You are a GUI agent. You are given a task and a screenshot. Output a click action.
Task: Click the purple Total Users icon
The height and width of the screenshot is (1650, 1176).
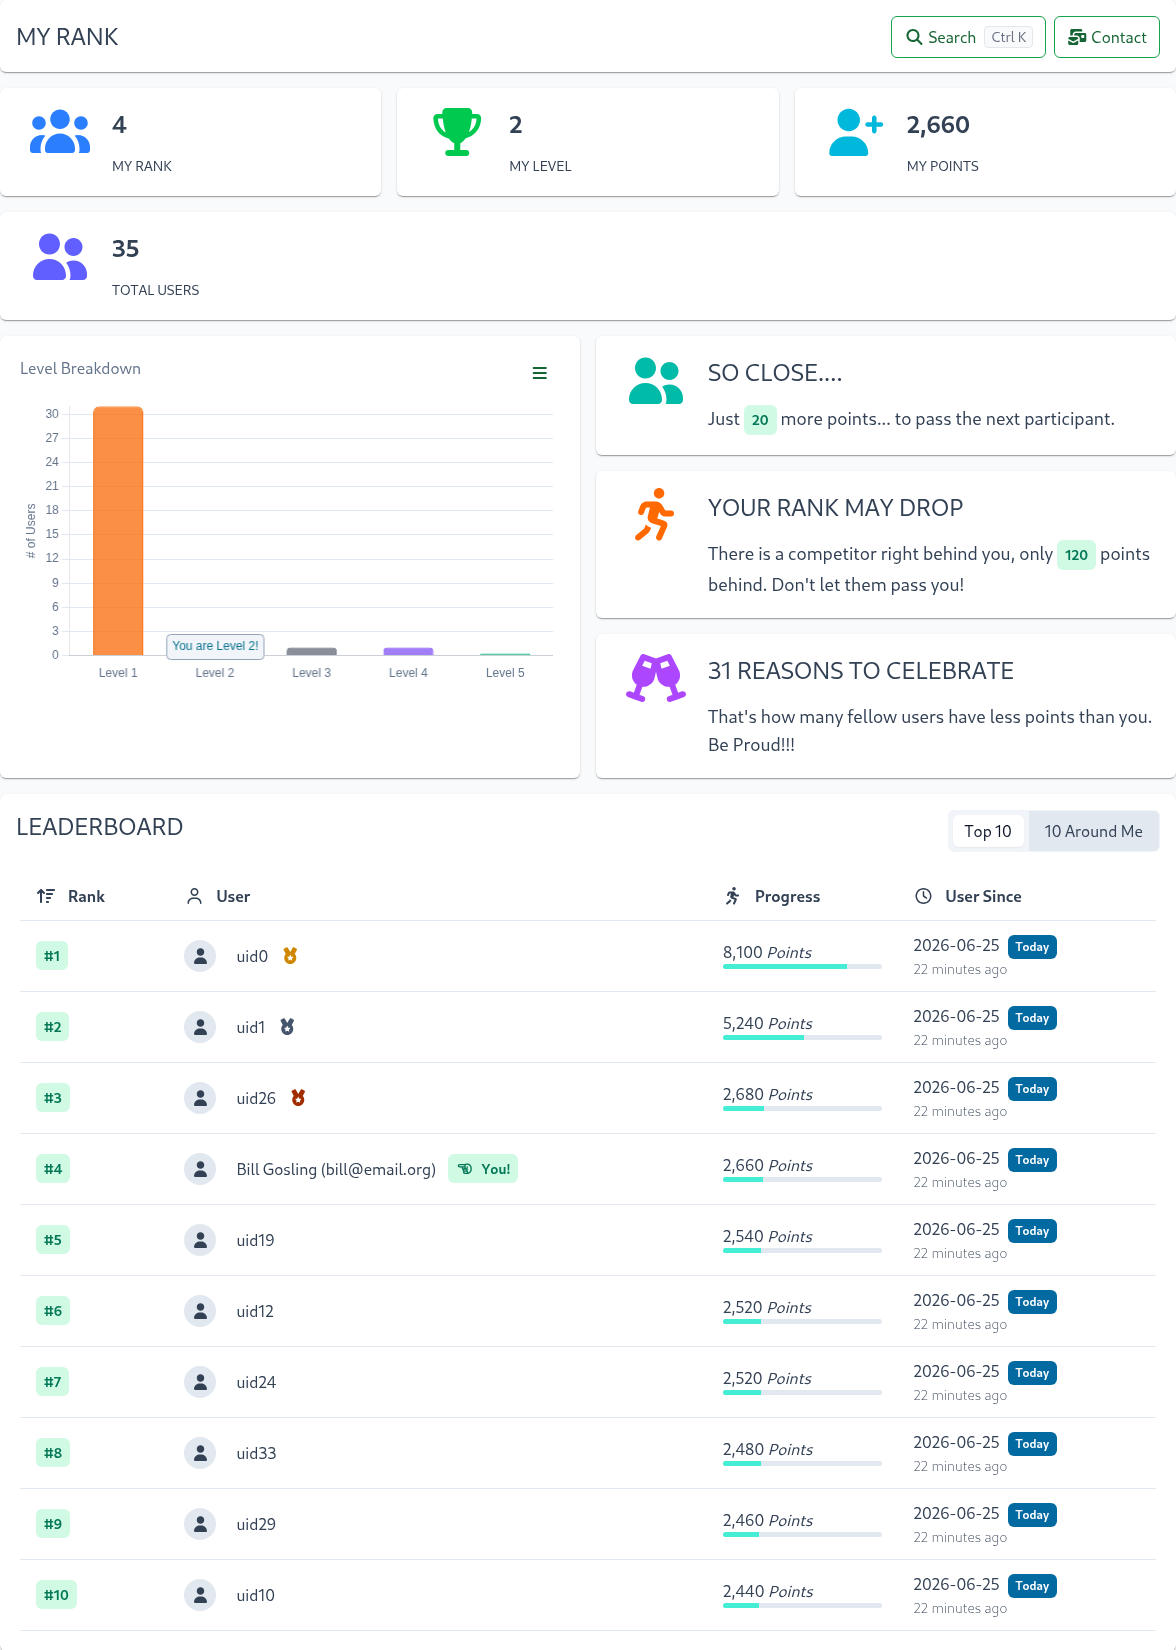[60, 257]
